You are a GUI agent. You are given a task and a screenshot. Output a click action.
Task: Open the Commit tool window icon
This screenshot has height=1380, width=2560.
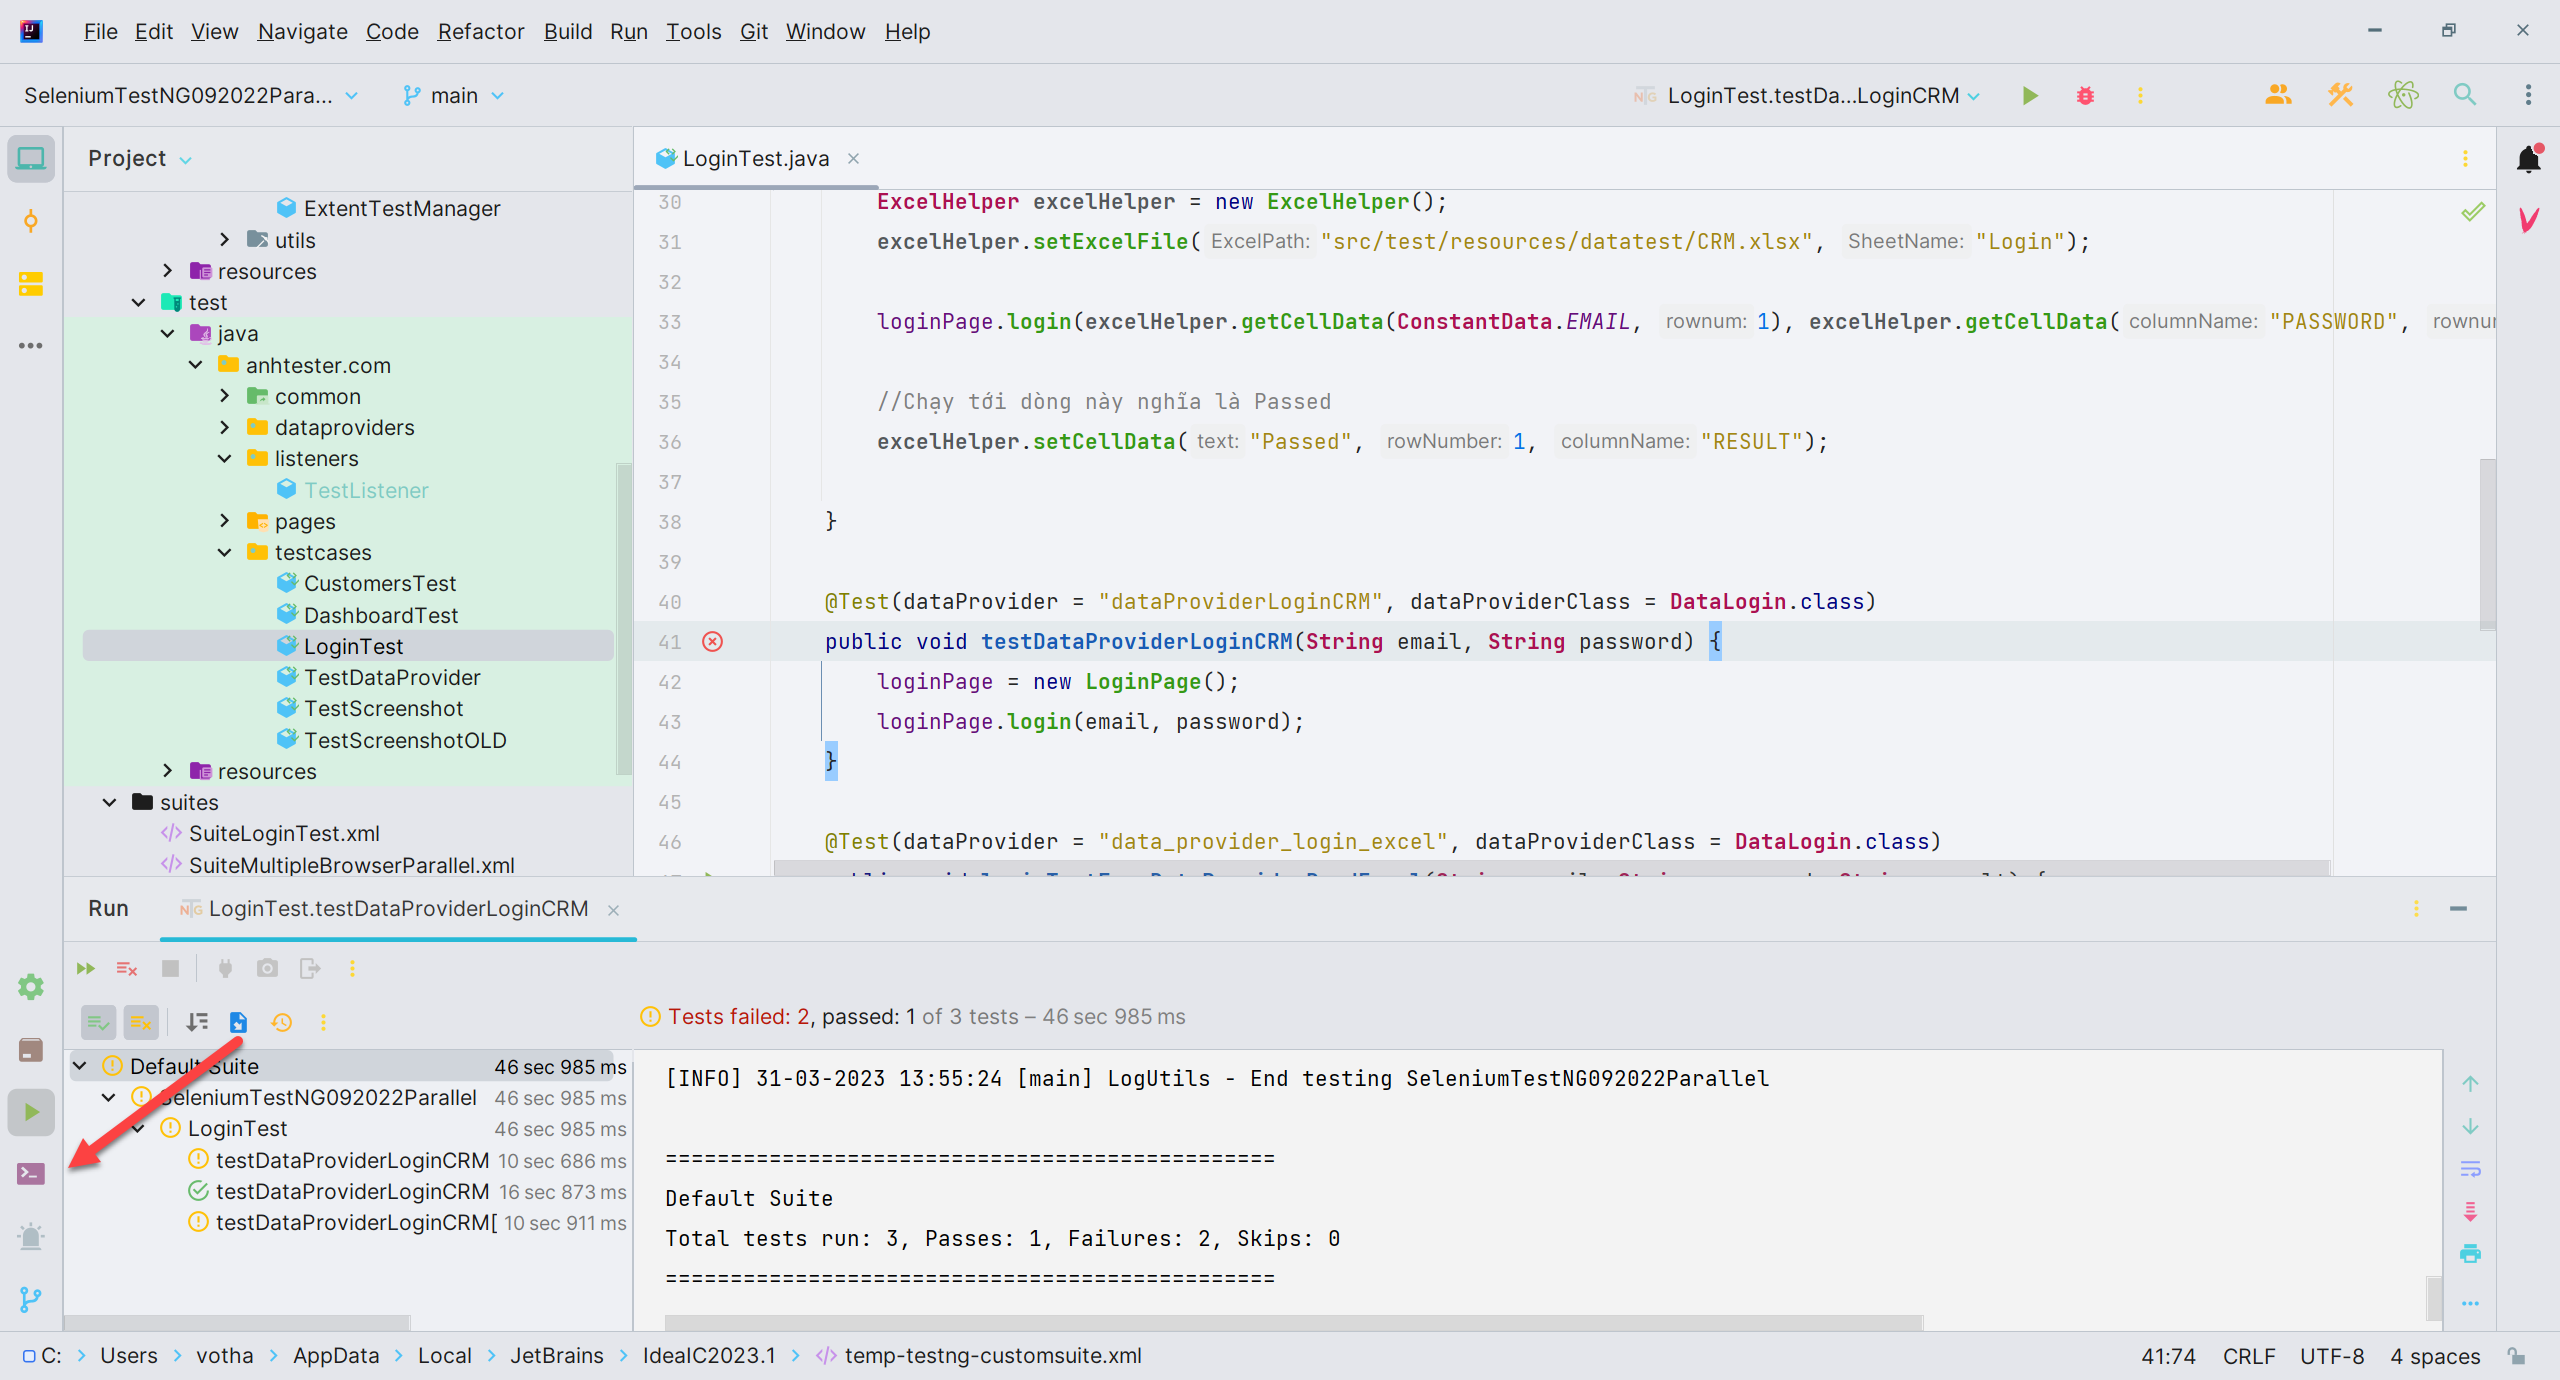click(31, 221)
